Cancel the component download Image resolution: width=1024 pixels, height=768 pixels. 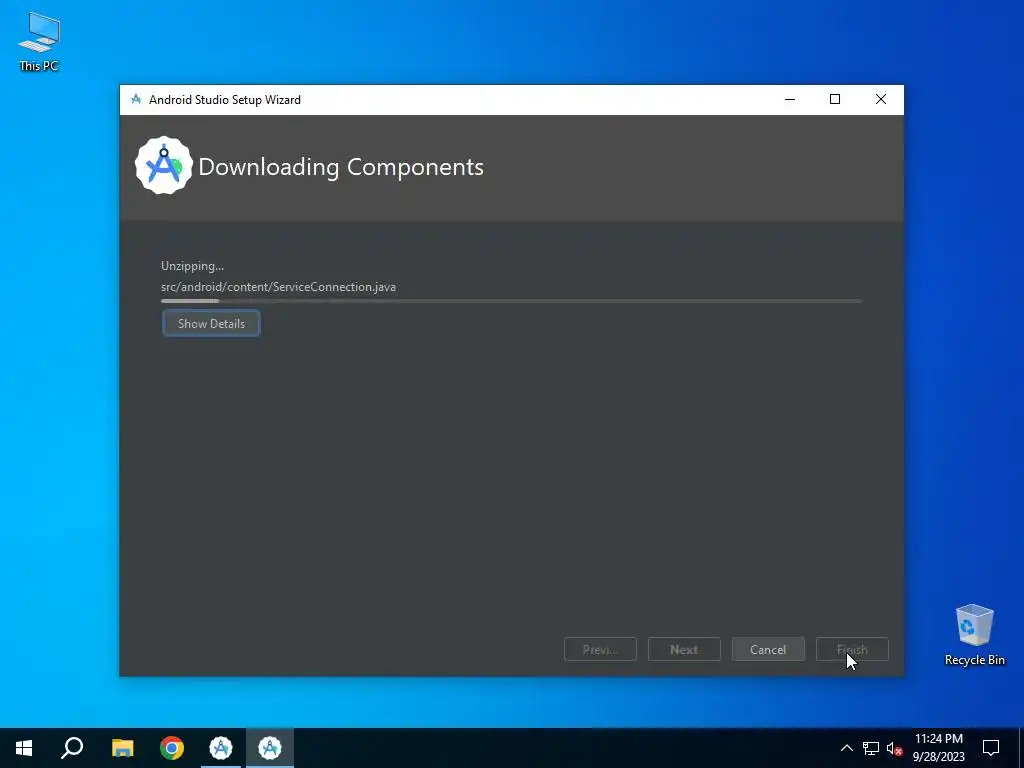tap(768, 649)
